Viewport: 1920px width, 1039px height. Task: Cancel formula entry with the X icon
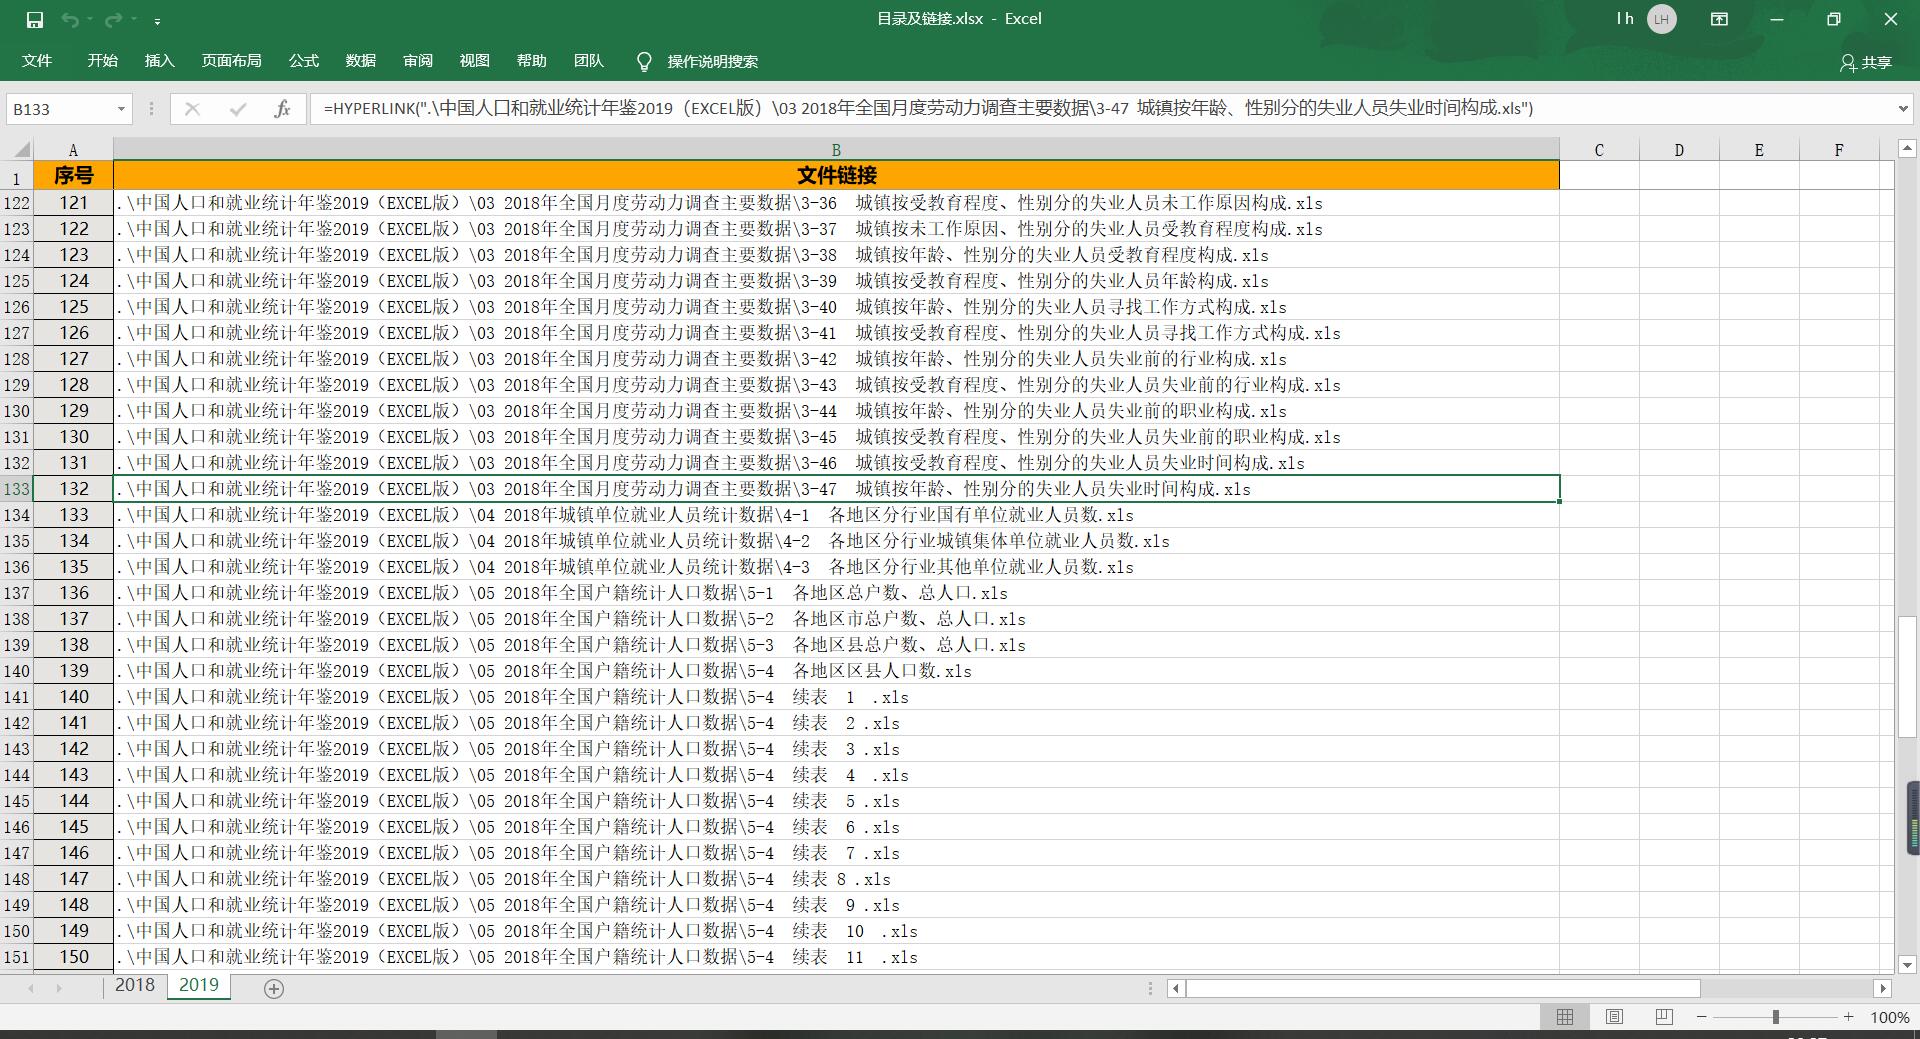click(193, 109)
